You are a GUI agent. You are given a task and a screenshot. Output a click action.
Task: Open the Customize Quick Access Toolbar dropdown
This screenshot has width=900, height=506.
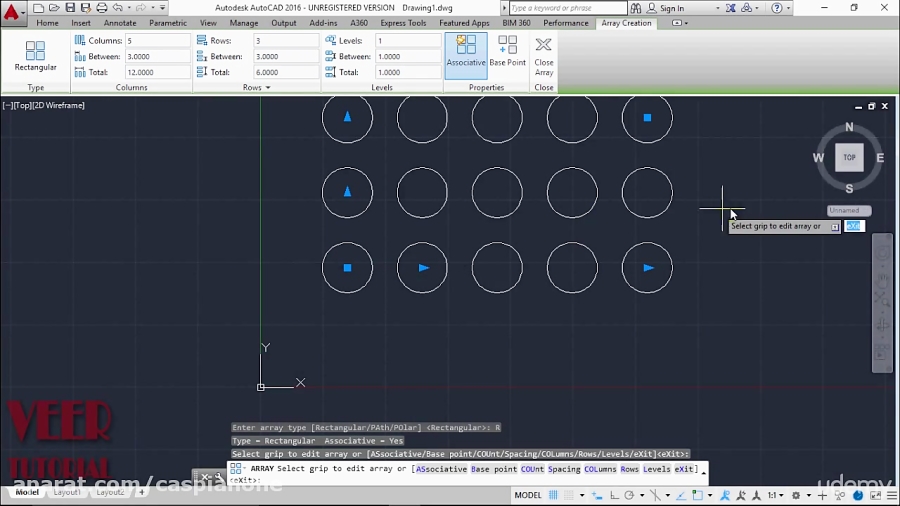(x=162, y=8)
